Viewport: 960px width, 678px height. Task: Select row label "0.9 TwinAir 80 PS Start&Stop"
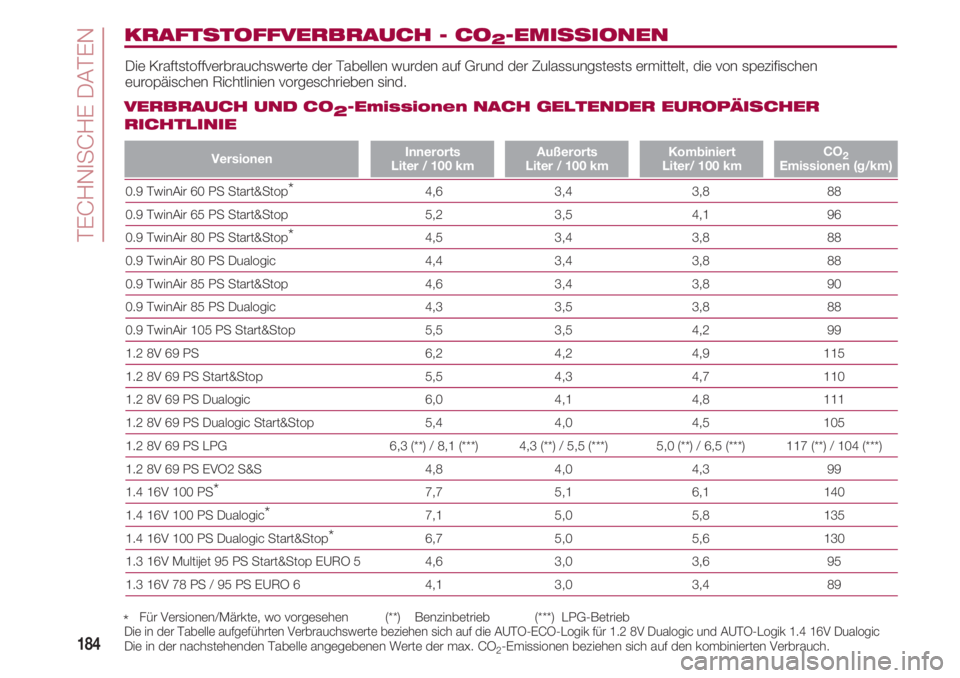click(x=209, y=237)
